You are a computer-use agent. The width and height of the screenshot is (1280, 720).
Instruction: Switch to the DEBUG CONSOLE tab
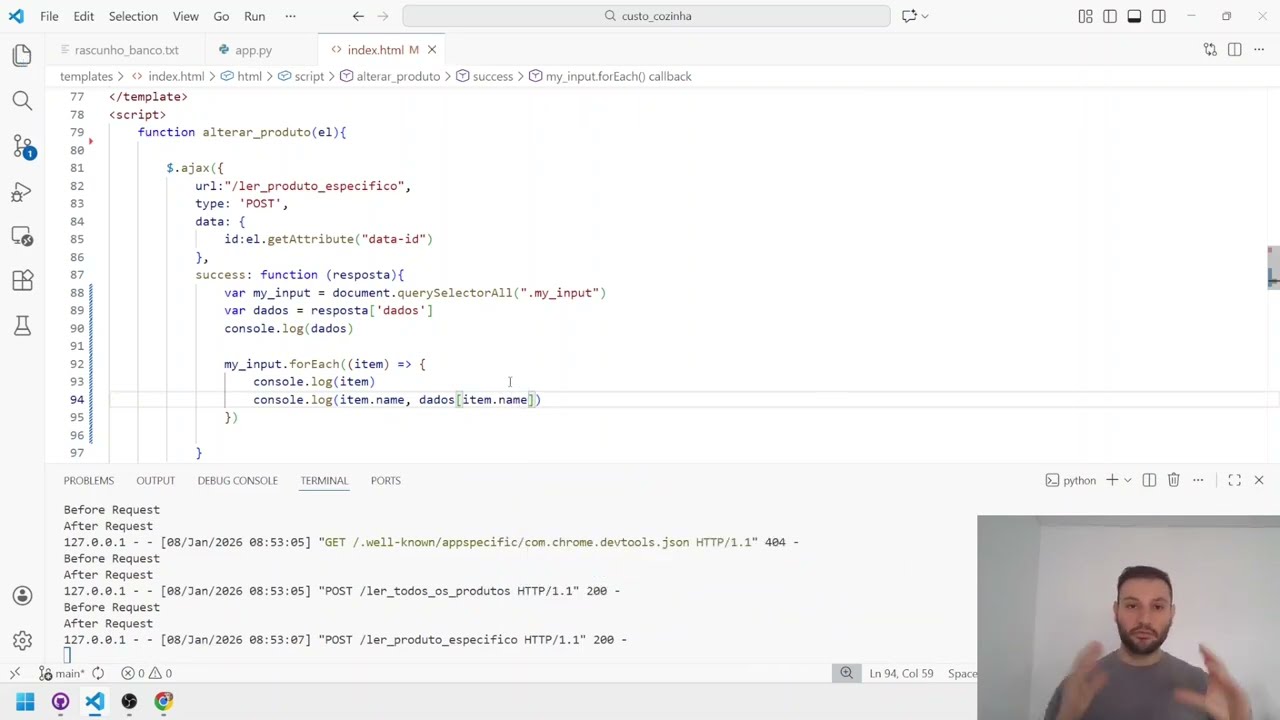tap(237, 480)
